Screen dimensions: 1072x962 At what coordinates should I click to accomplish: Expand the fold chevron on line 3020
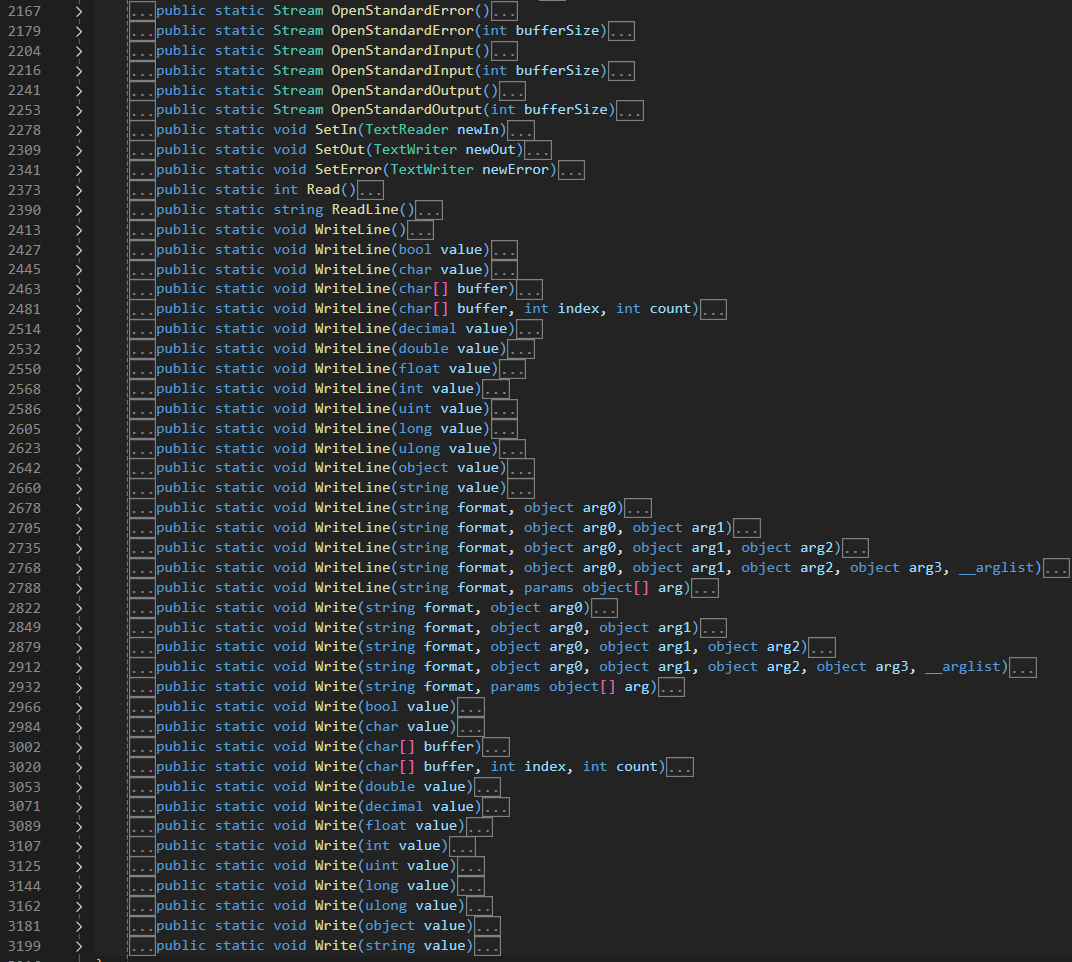(79, 767)
